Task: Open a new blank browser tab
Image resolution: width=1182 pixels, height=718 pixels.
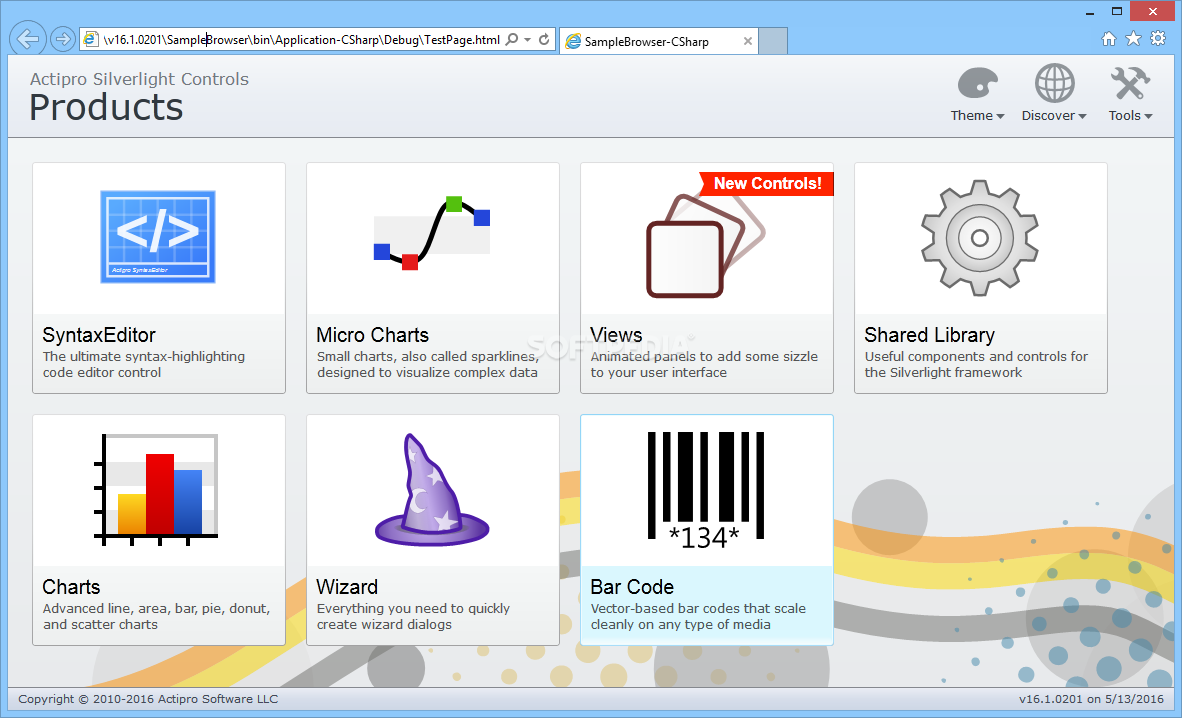Action: 773,41
